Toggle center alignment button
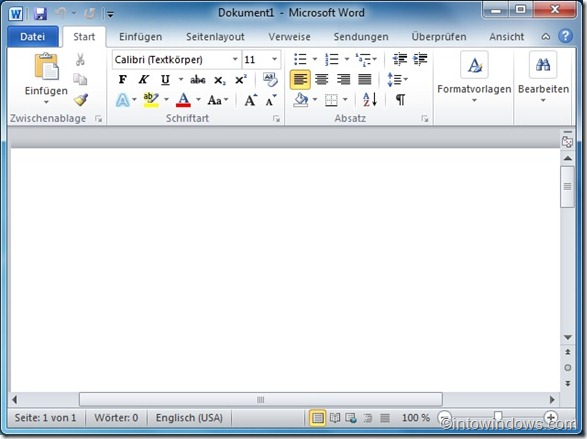This screenshot has width=587, height=439. click(322, 80)
